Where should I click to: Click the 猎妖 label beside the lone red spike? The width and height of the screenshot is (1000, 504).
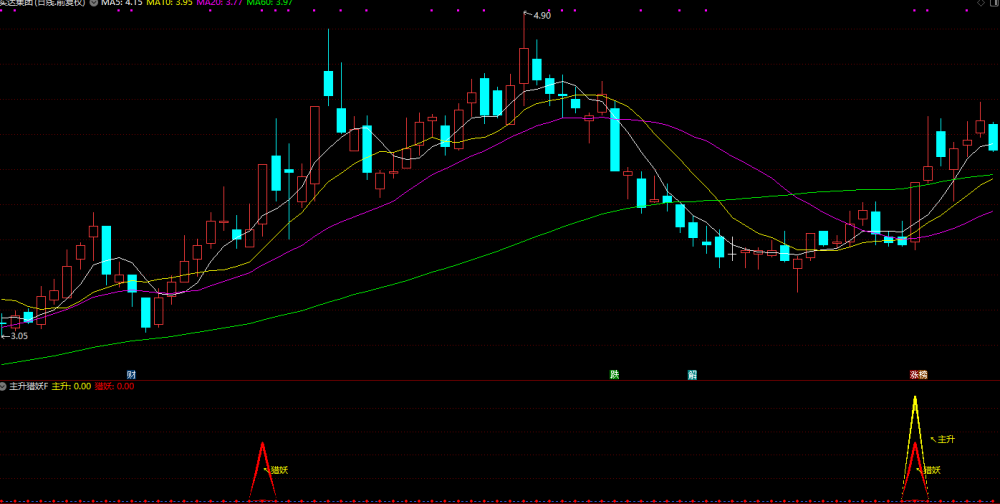pyautogui.click(x=280, y=470)
